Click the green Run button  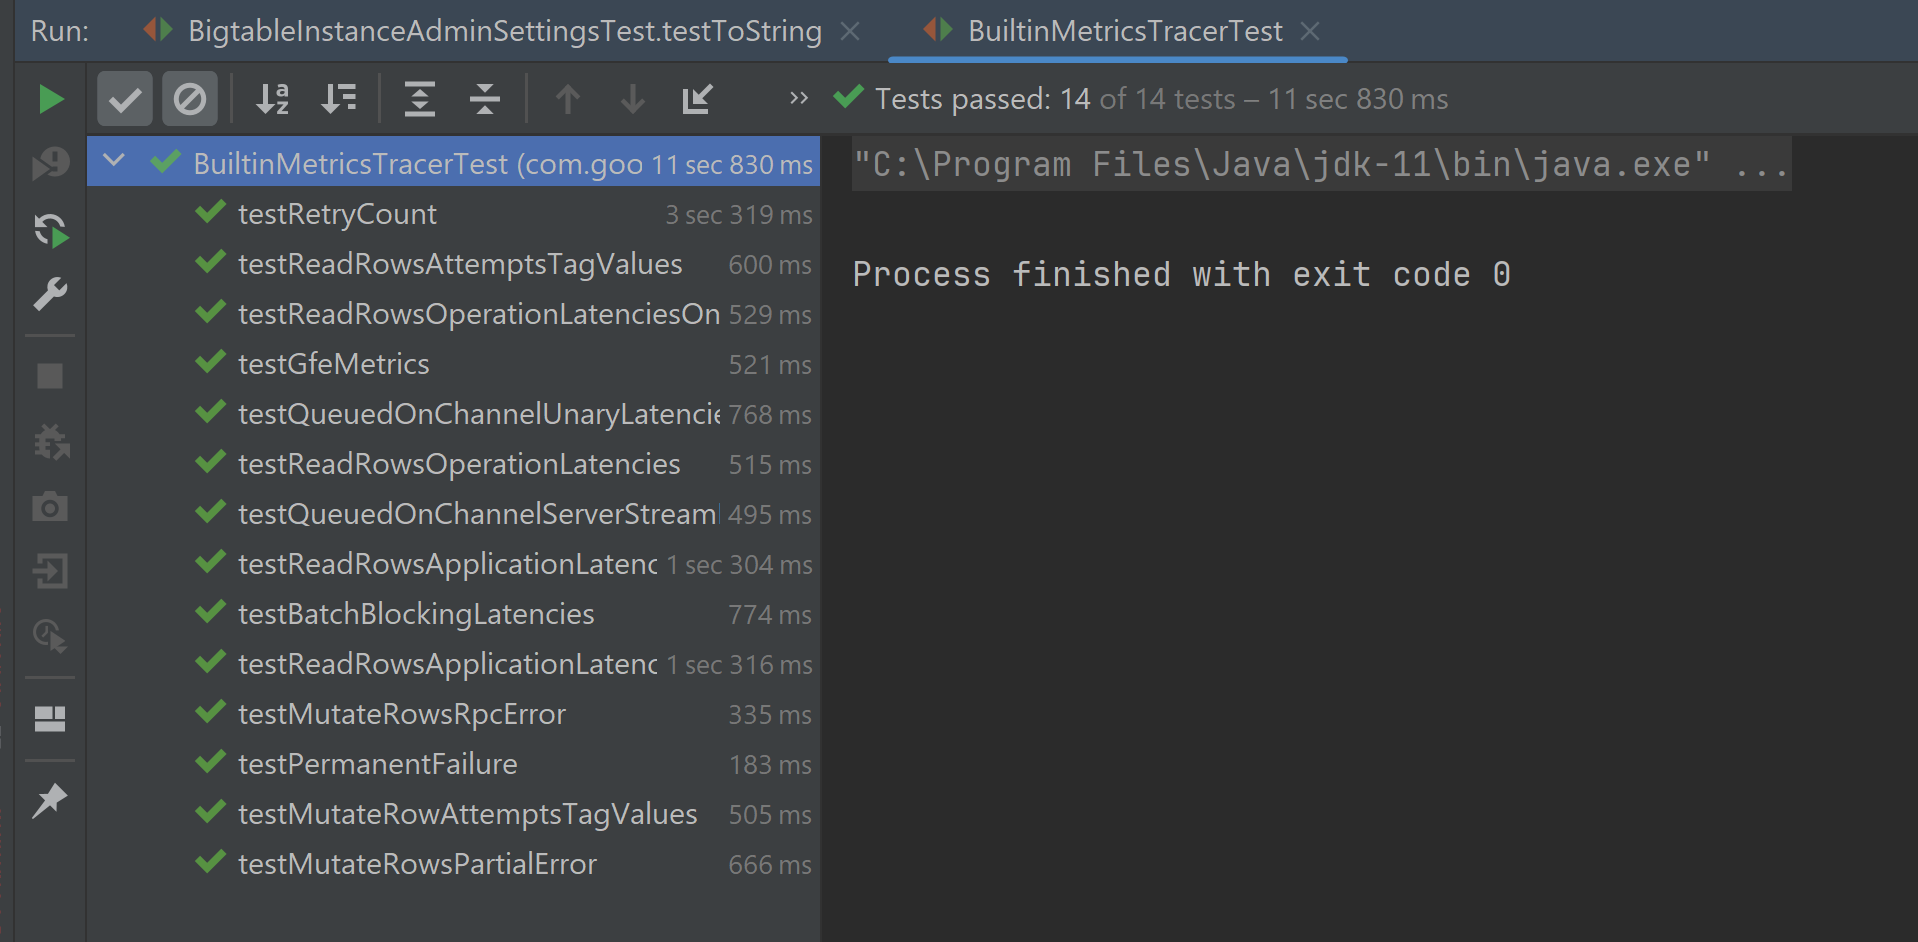pos(51,99)
